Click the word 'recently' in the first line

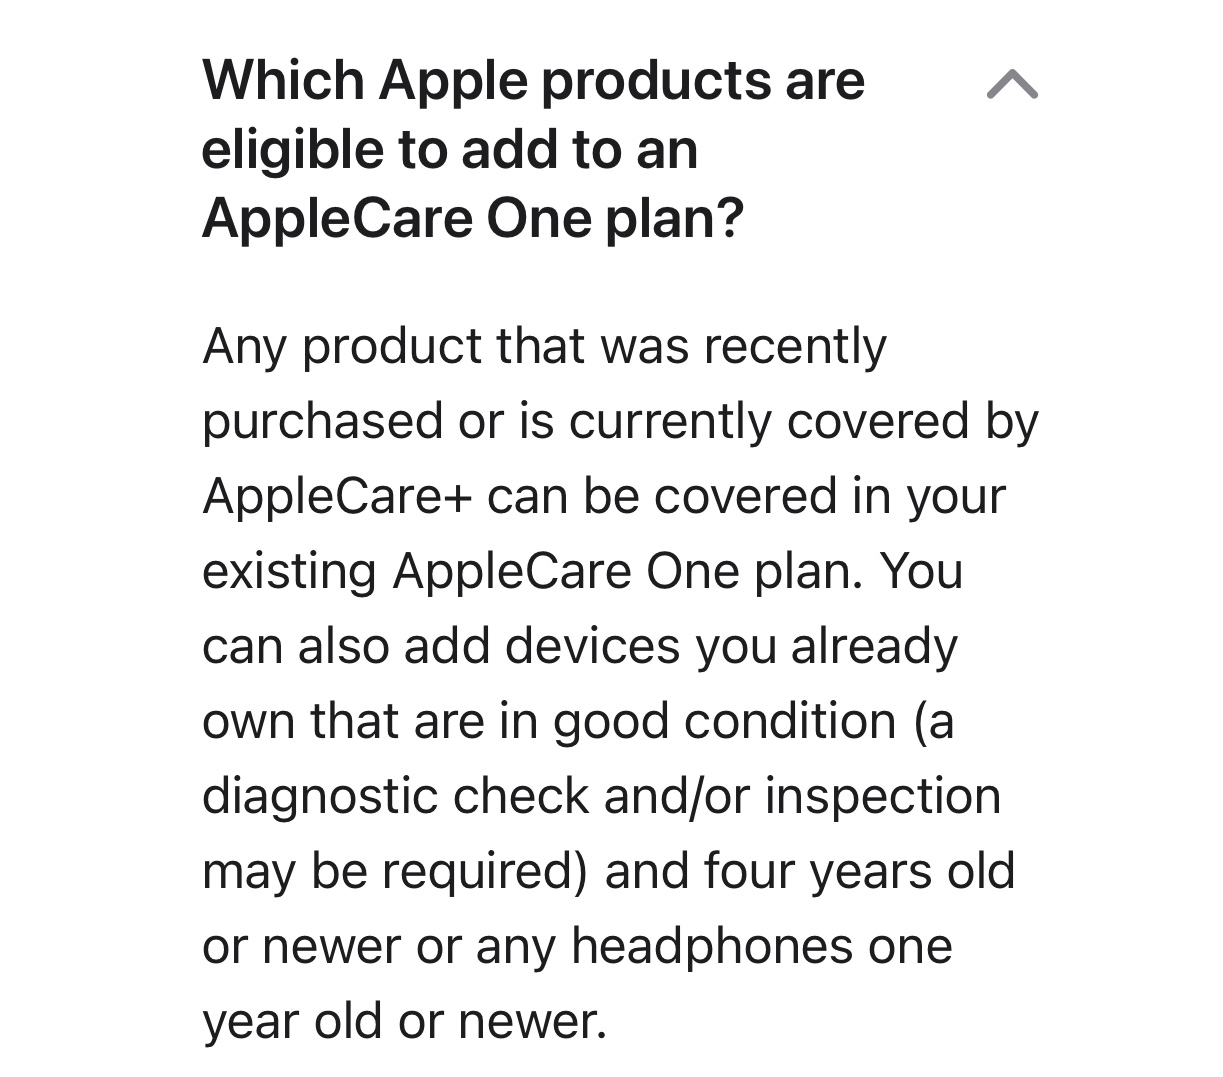[795, 347]
